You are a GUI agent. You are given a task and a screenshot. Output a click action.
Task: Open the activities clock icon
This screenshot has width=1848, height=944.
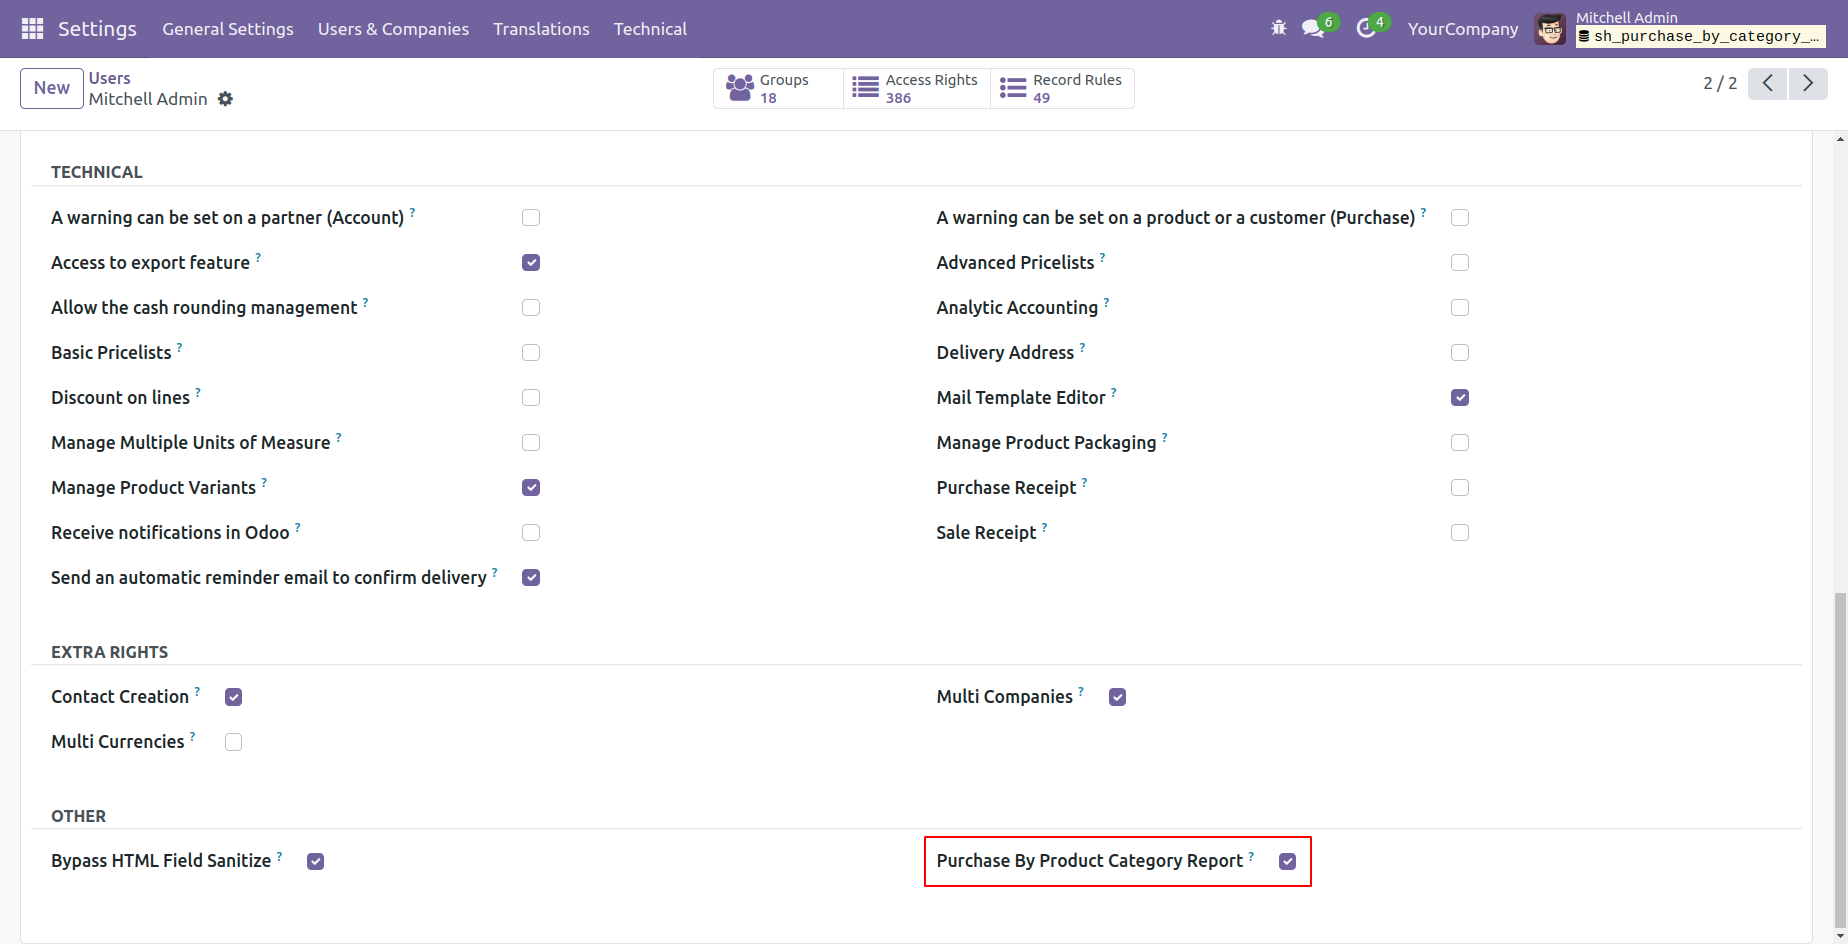pos(1366,29)
